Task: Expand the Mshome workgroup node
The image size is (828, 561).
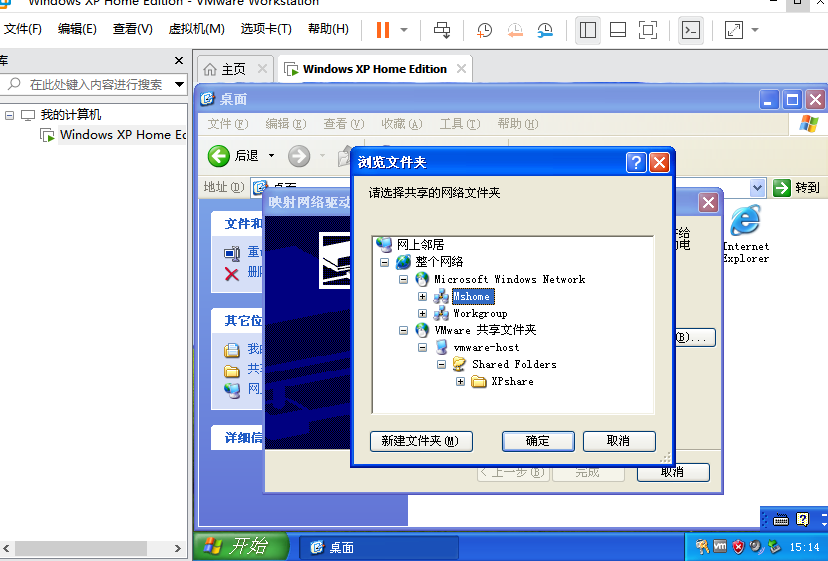Action: [x=422, y=297]
